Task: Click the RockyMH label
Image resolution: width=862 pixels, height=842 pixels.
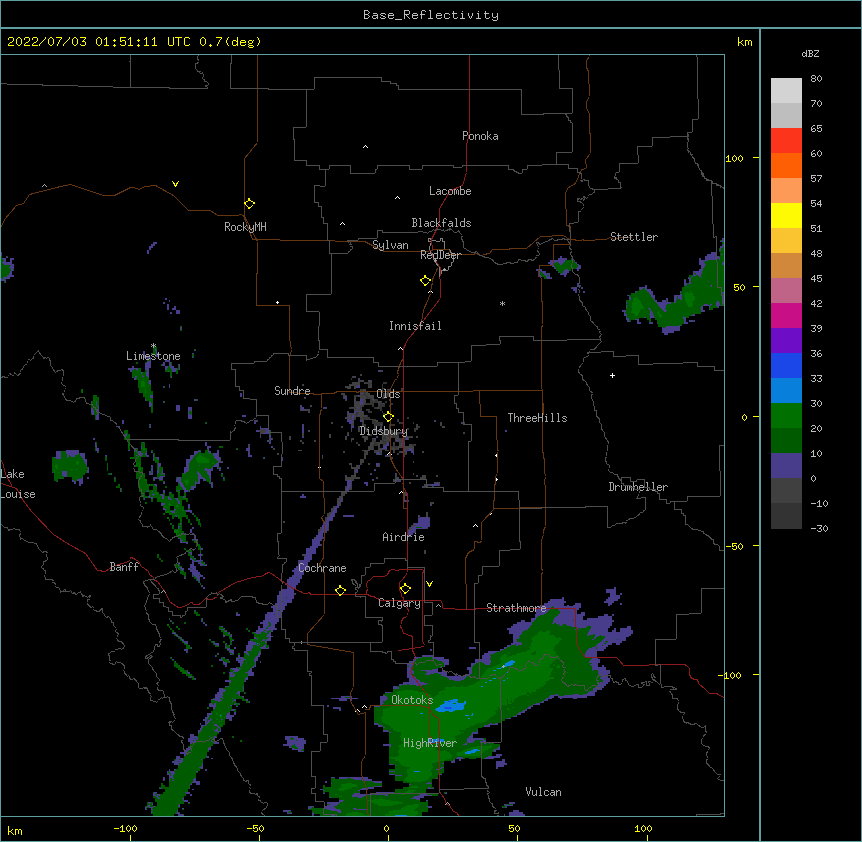Action: point(245,227)
